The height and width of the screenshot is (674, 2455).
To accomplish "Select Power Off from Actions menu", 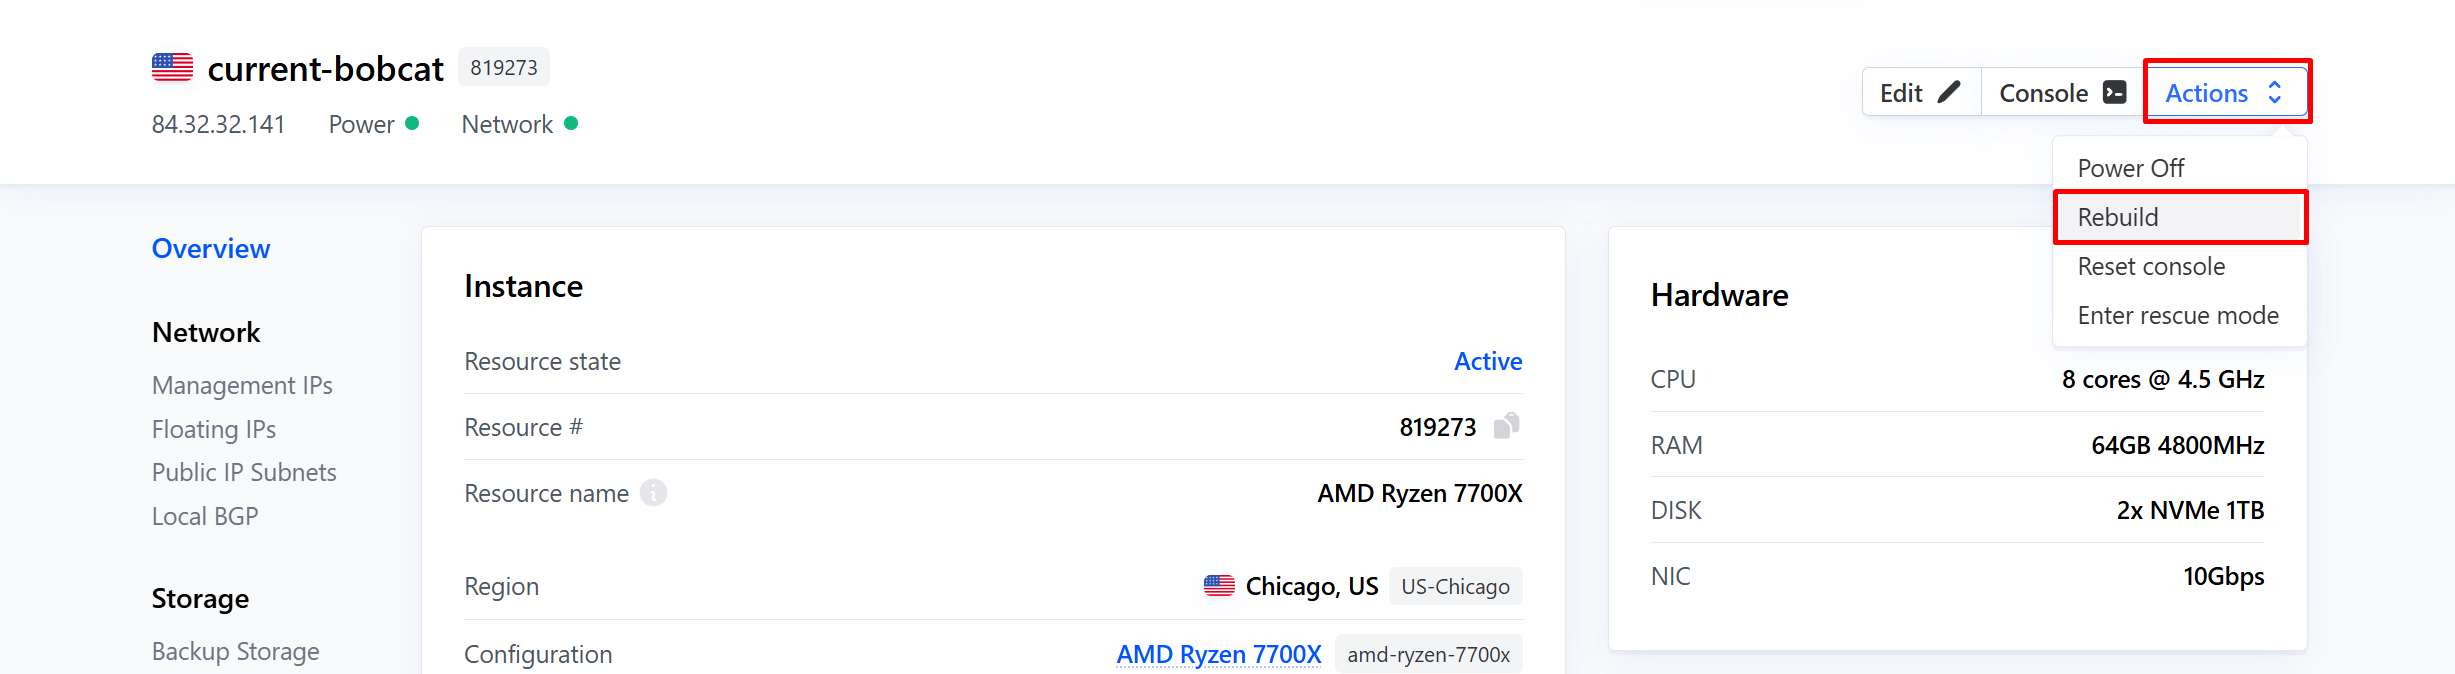I will 2130,168.
